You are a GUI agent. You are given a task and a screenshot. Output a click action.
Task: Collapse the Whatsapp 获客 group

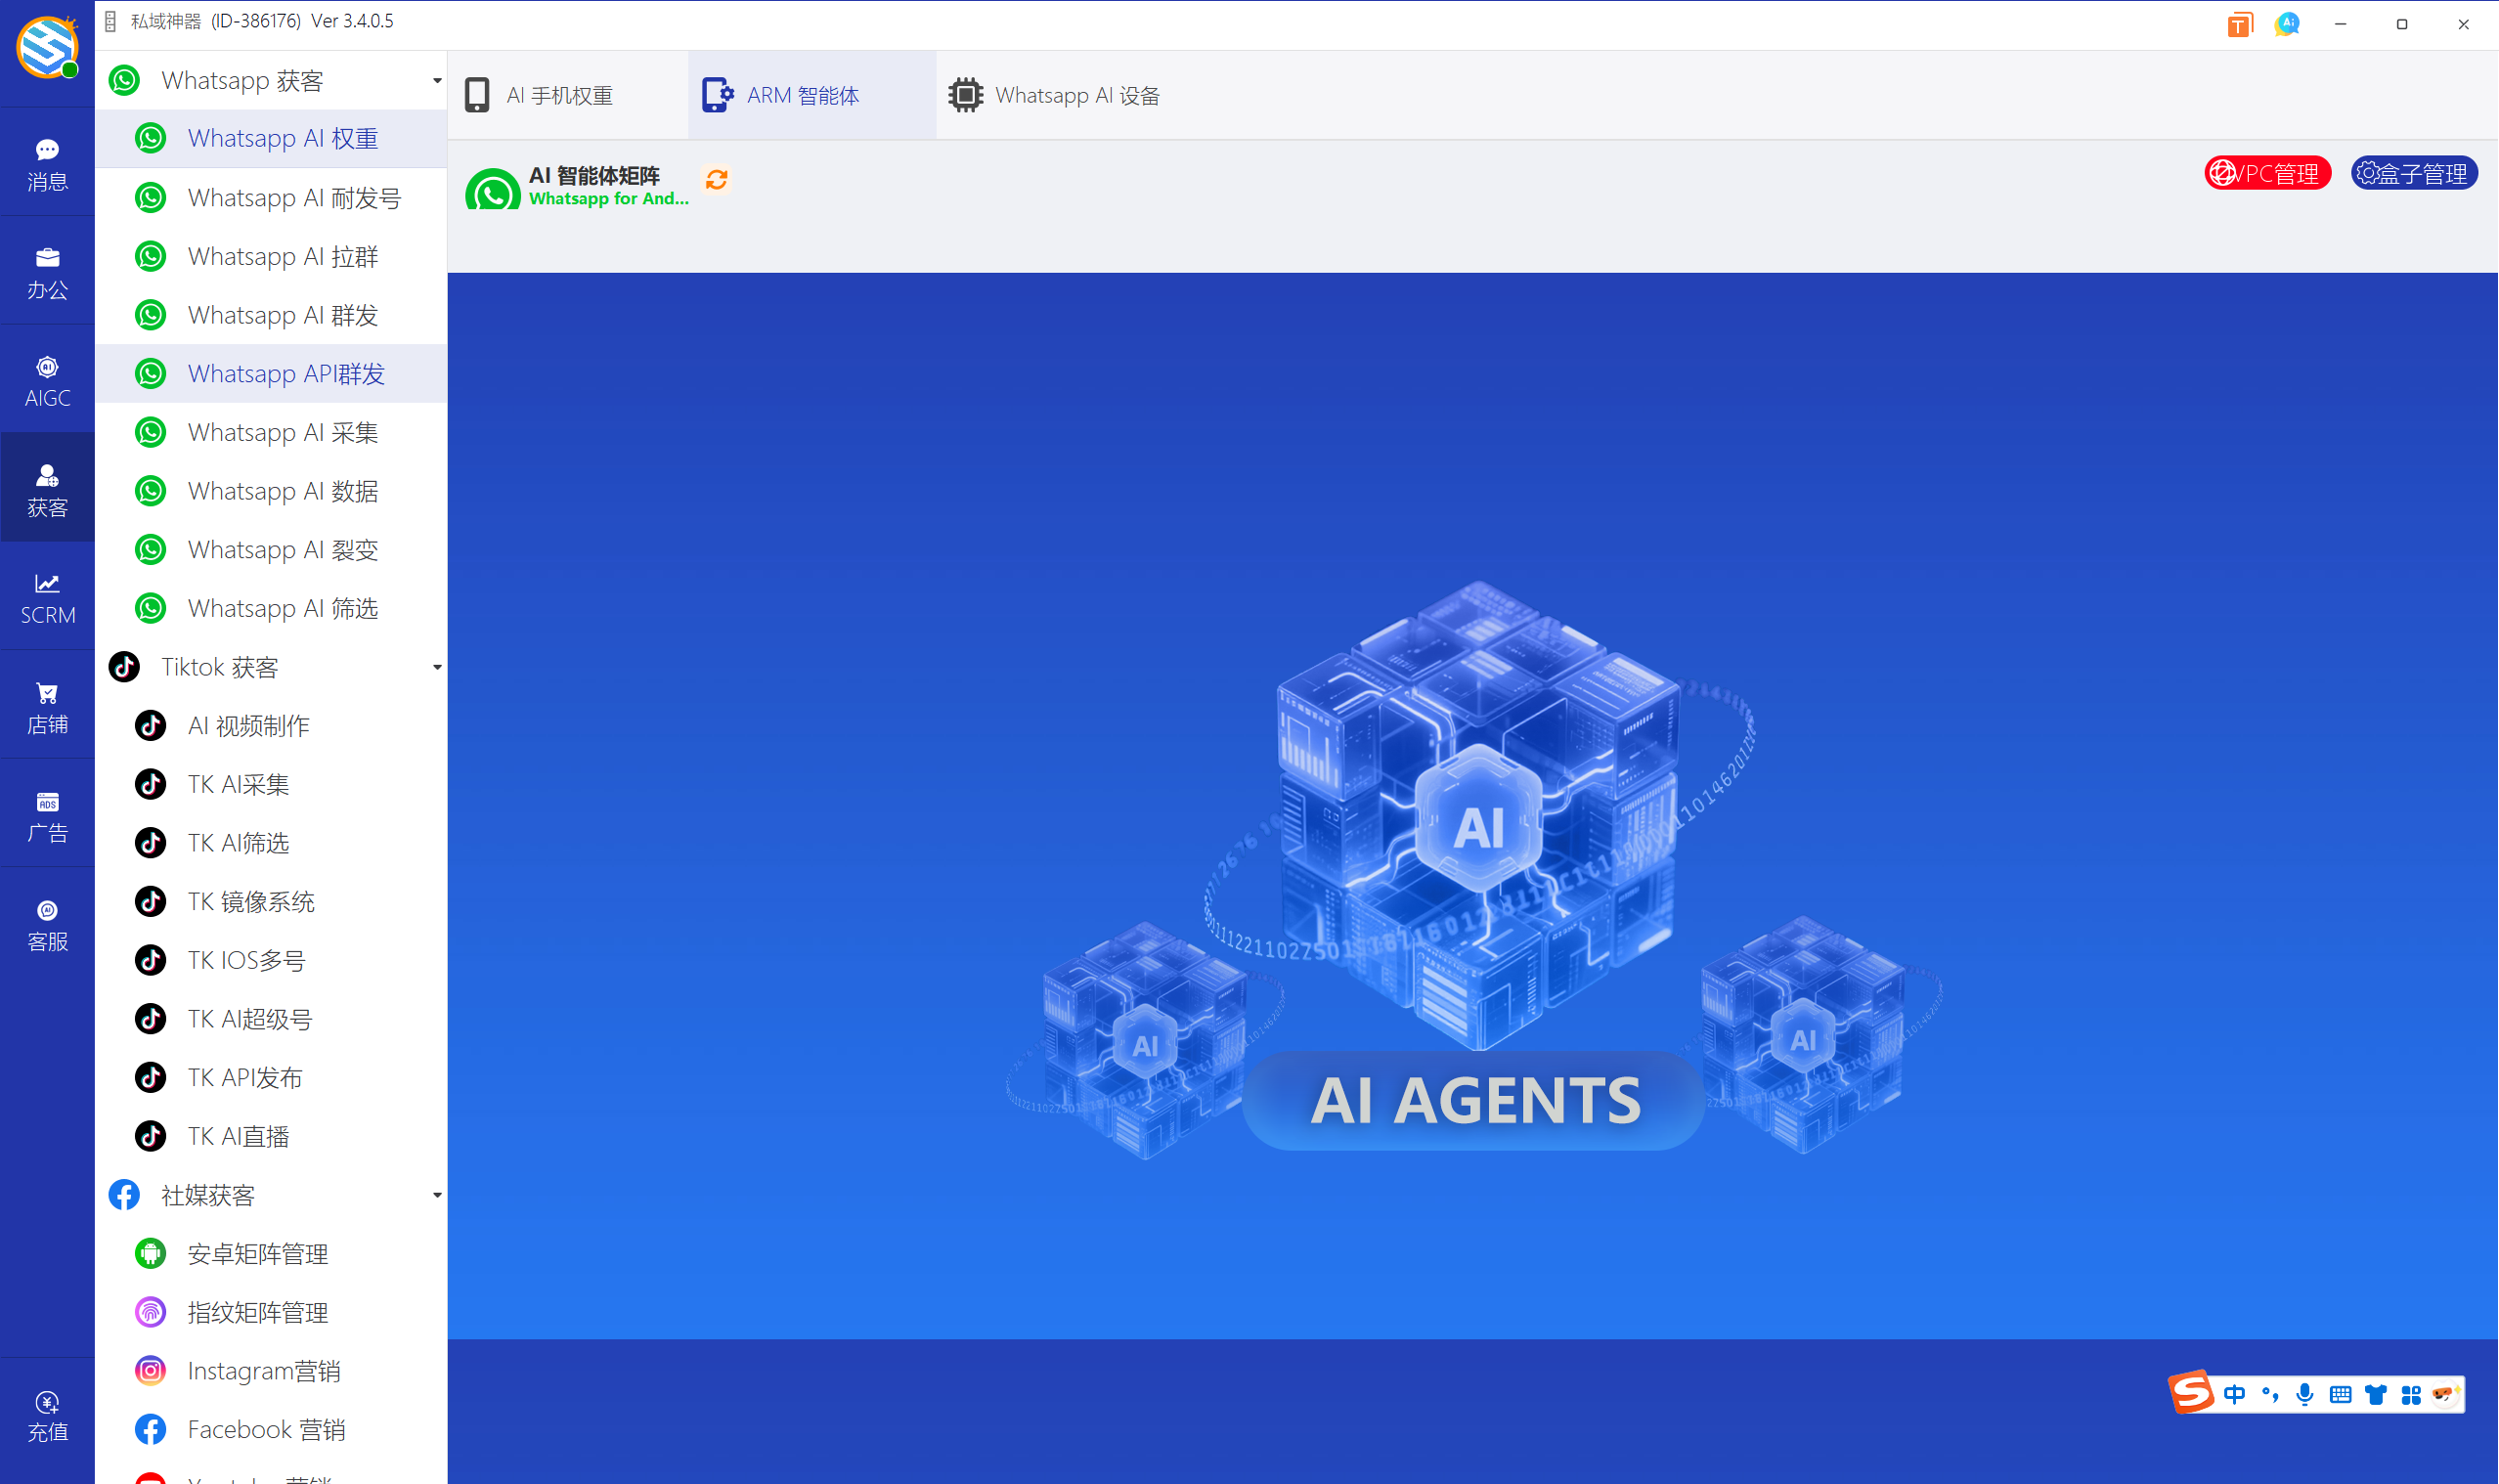tap(437, 80)
